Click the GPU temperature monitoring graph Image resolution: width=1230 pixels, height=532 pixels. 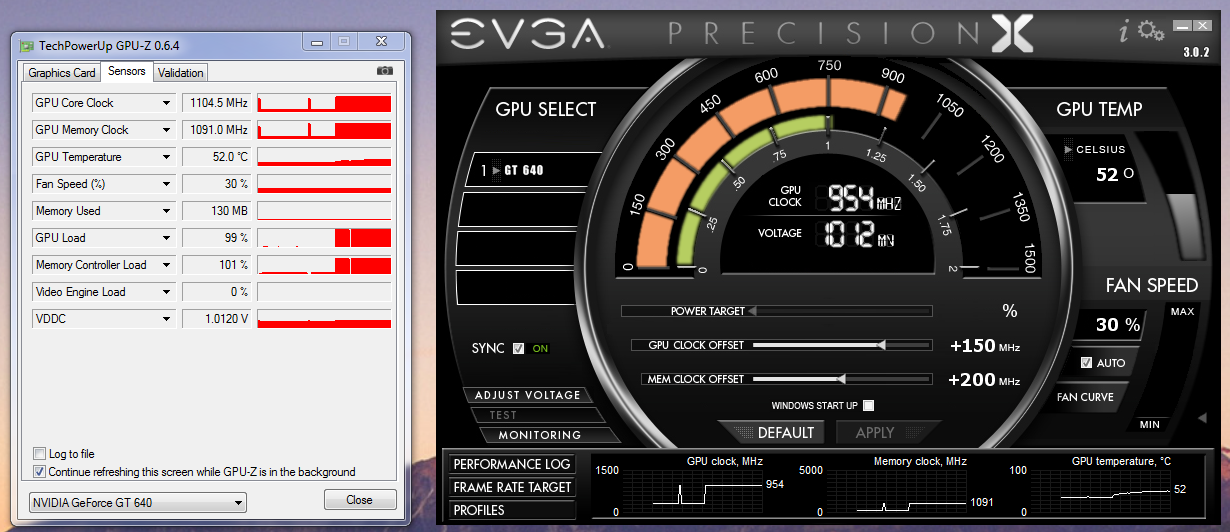tap(1101, 492)
